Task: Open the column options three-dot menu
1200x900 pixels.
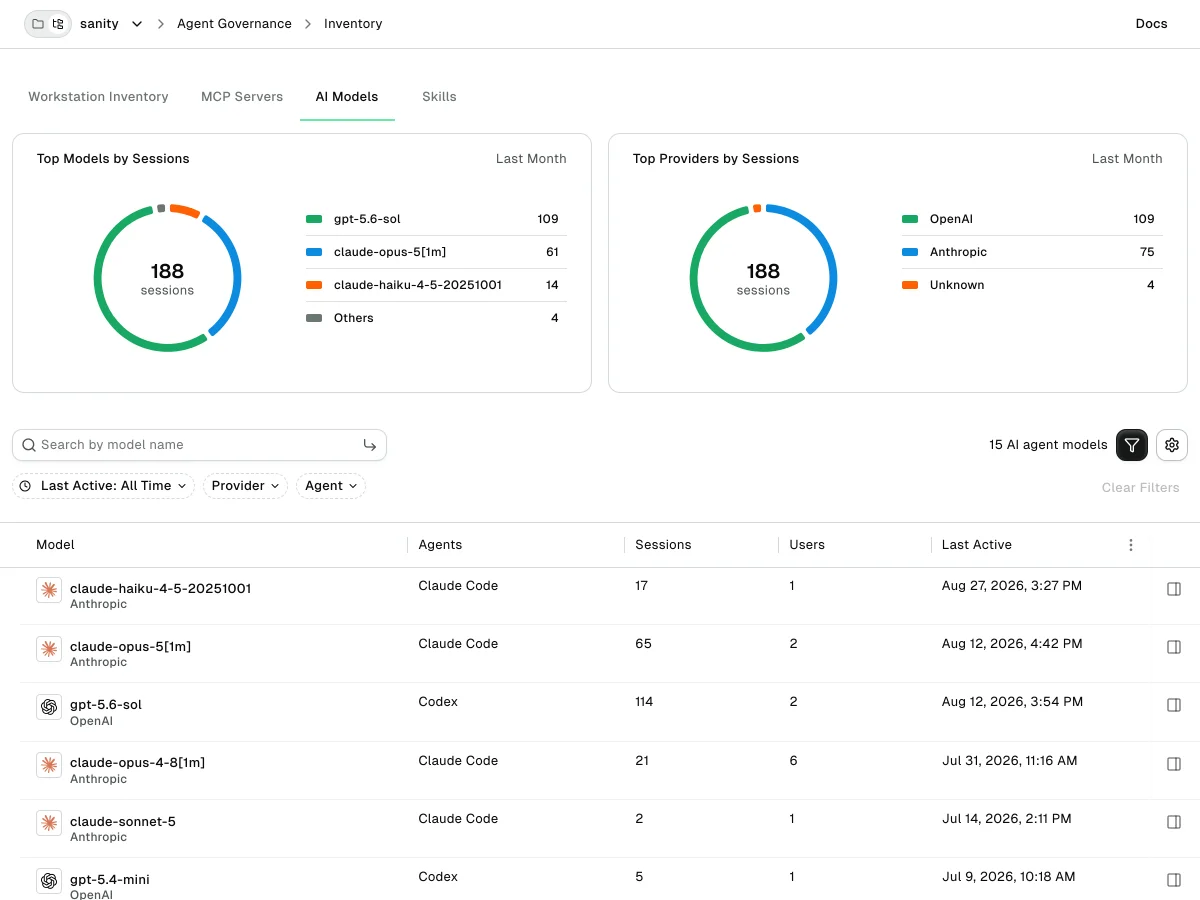Action: coord(1131,545)
